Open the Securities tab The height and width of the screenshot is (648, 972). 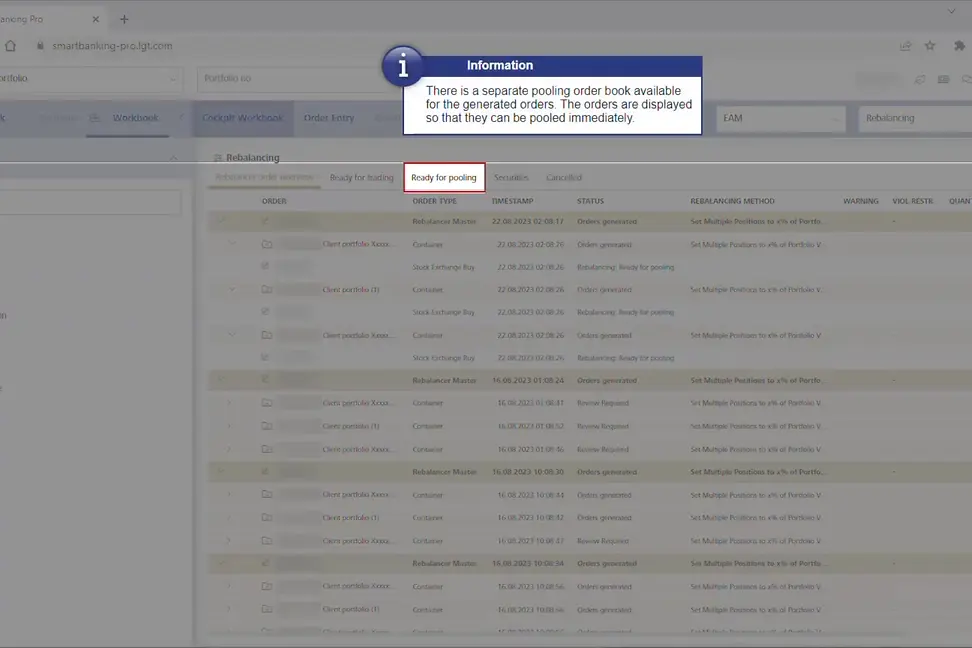click(x=511, y=178)
